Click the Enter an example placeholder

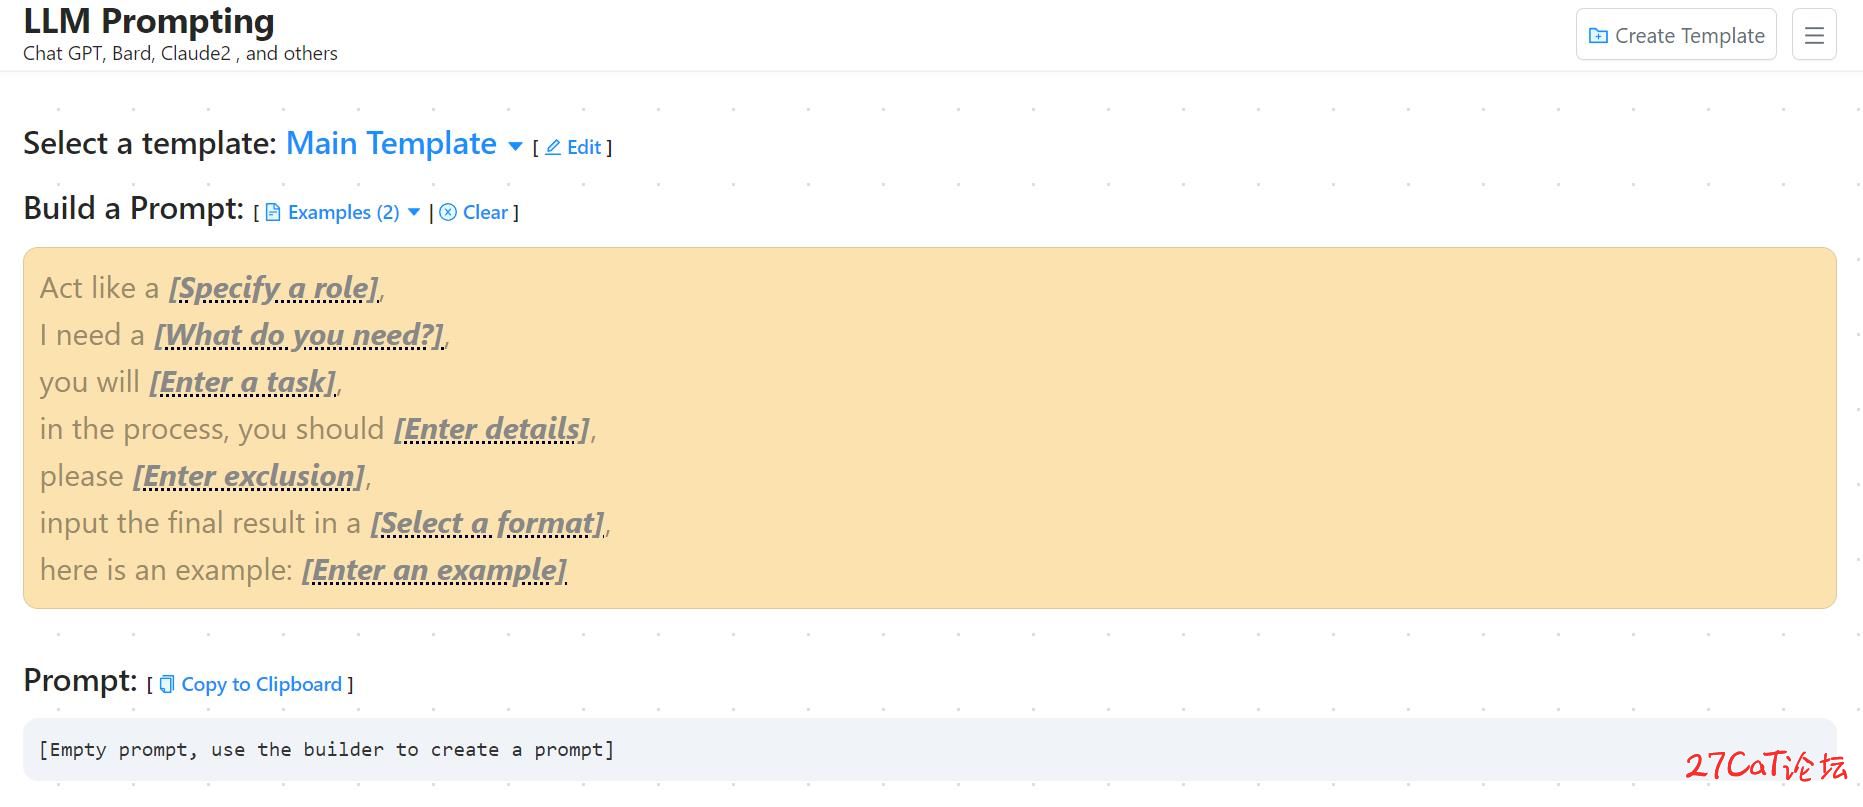coord(435,570)
